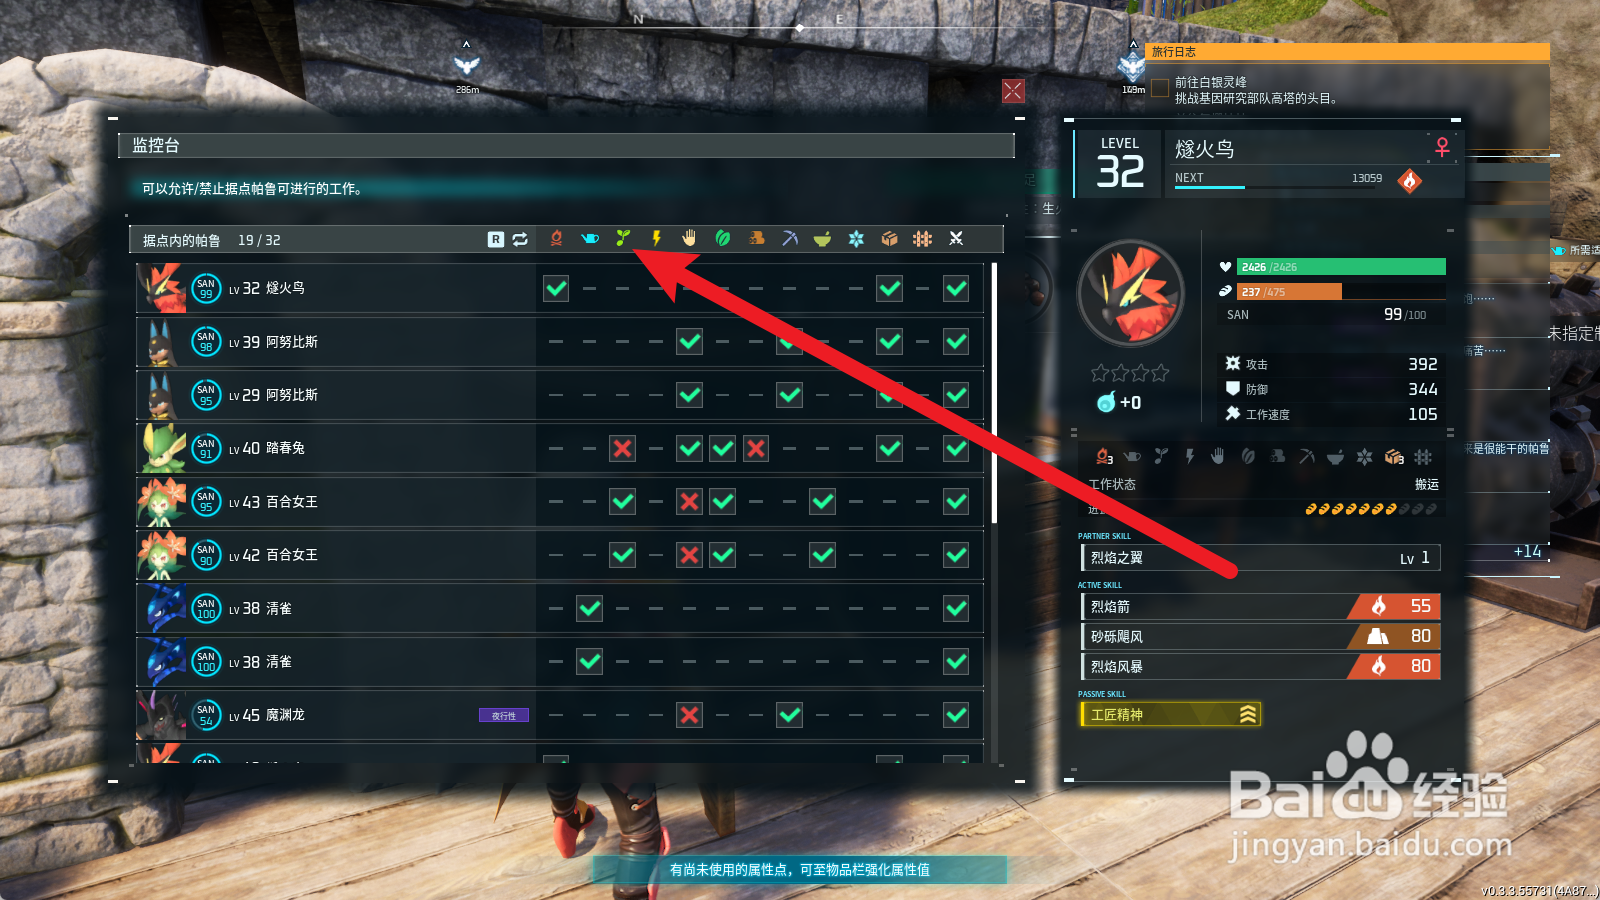Click the watering can work icon
This screenshot has width=1600, height=900.
coord(590,238)
